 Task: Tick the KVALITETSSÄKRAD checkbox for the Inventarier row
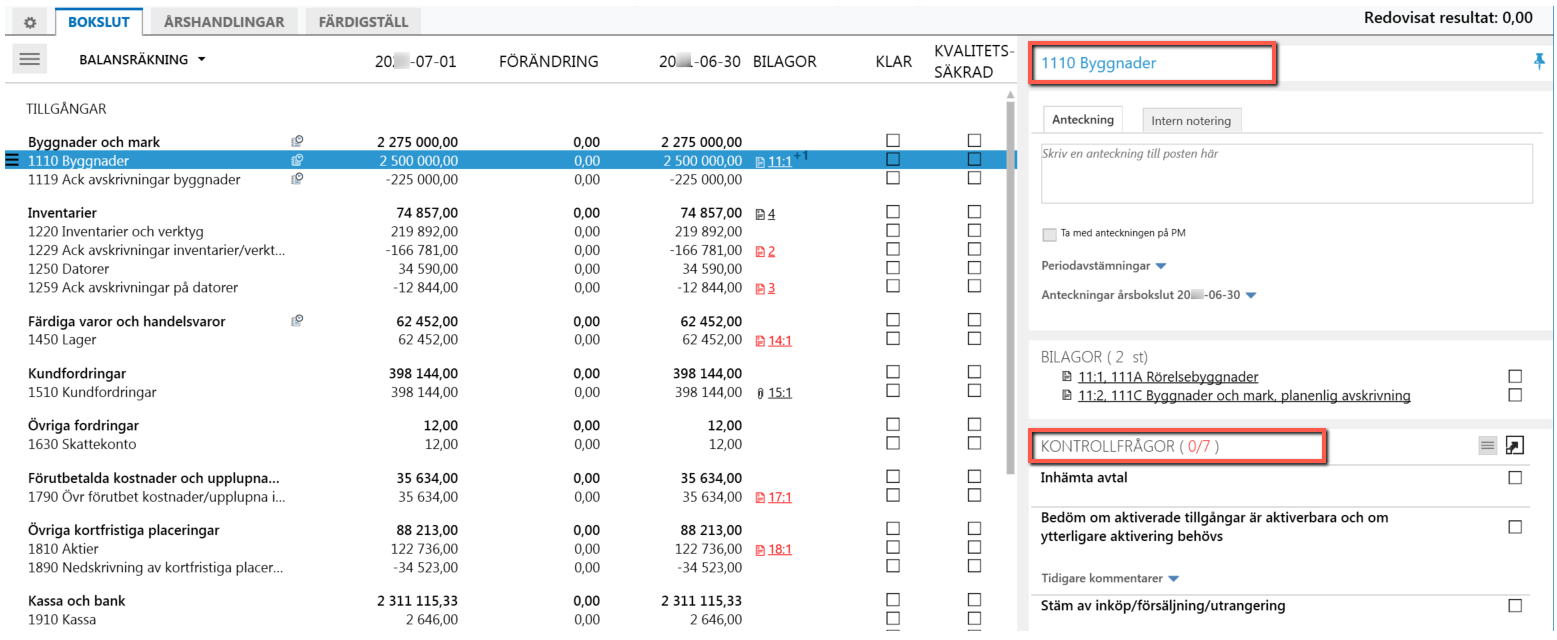point(974,213)
